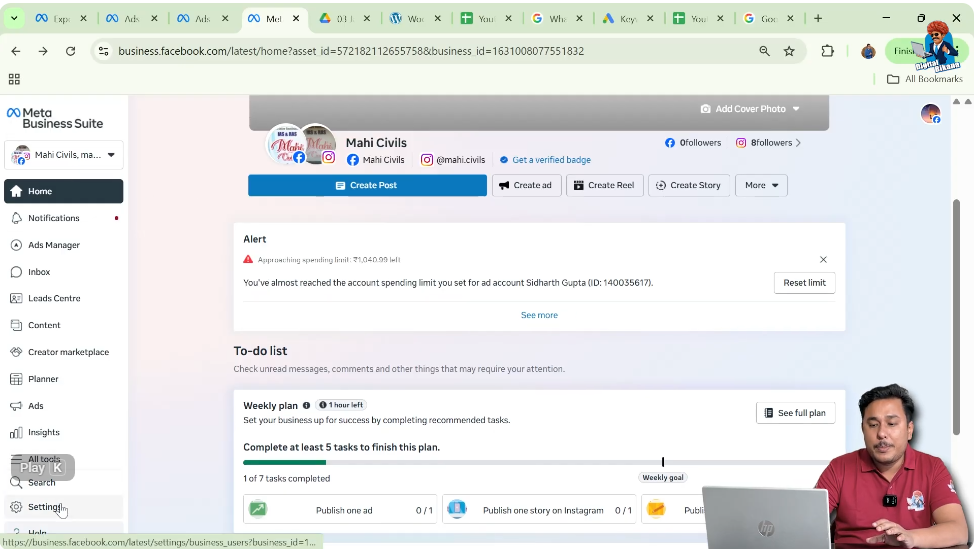Click the Inbox chat bubble icon

16,271
